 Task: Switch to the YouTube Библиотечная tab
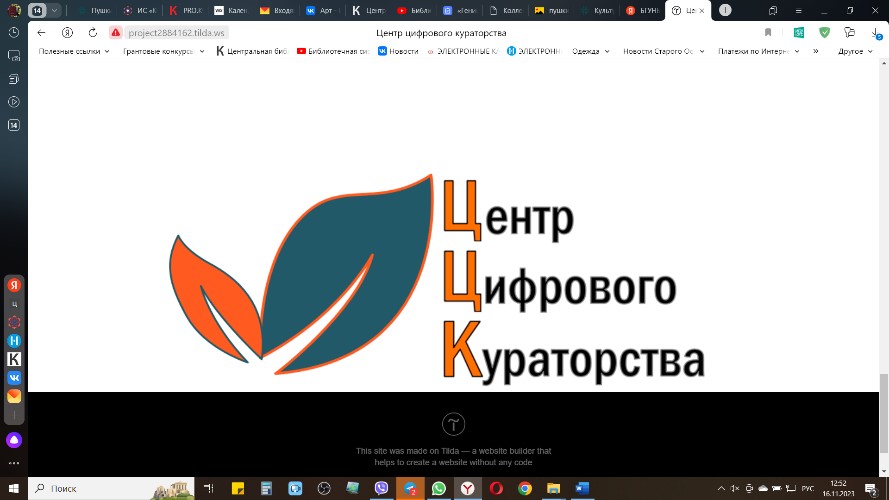tap(414, 10)
